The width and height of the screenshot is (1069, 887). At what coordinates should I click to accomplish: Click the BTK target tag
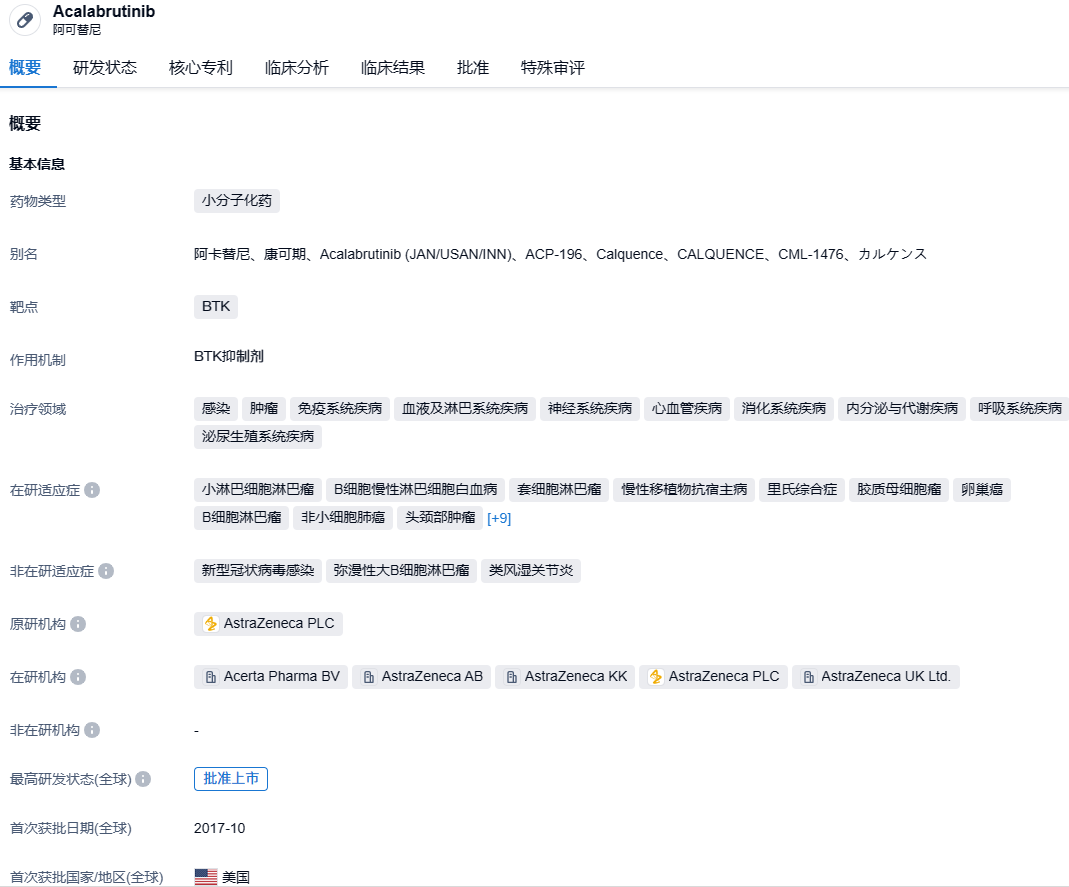pyautogui.click(x=216, y=306)
